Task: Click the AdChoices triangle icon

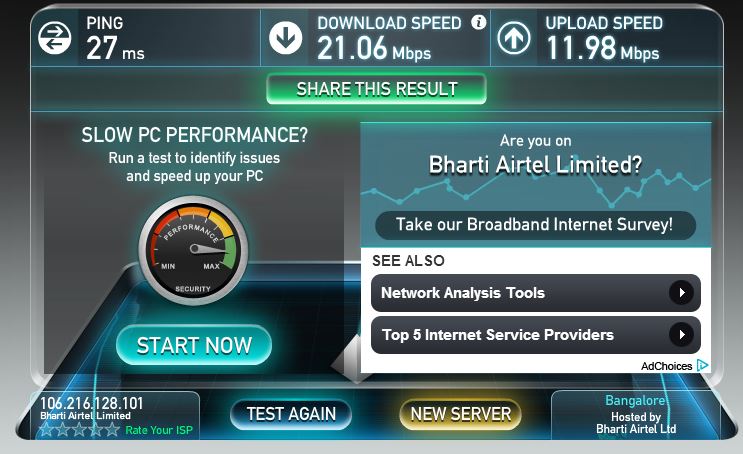Action: click(x=702, y=365)
